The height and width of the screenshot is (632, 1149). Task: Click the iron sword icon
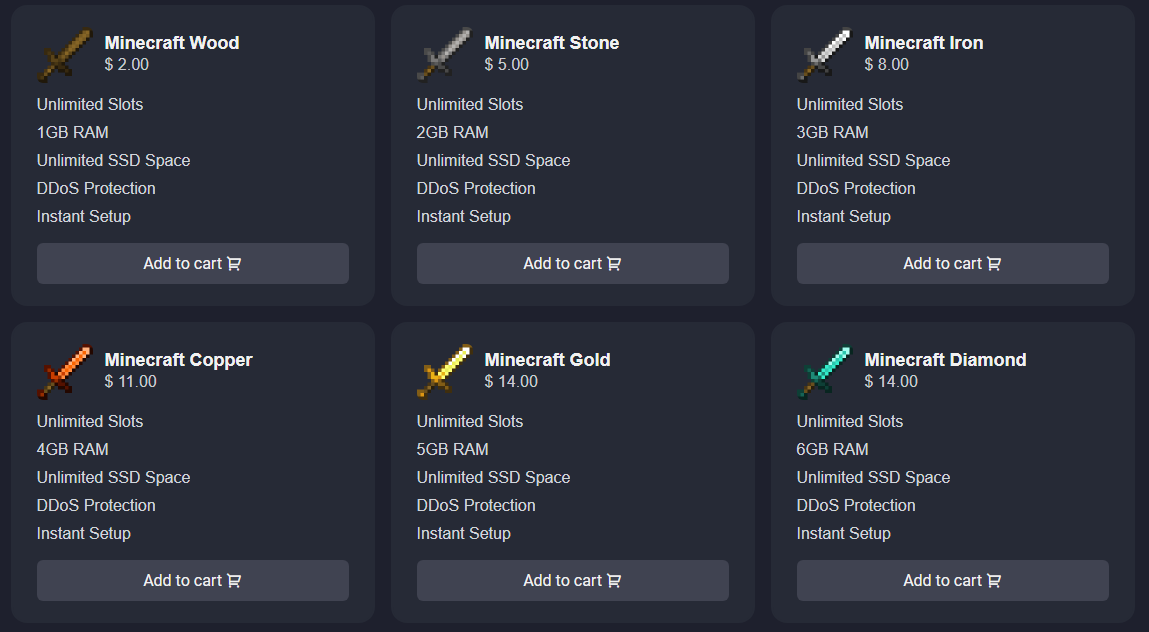[x=823, y=54]
